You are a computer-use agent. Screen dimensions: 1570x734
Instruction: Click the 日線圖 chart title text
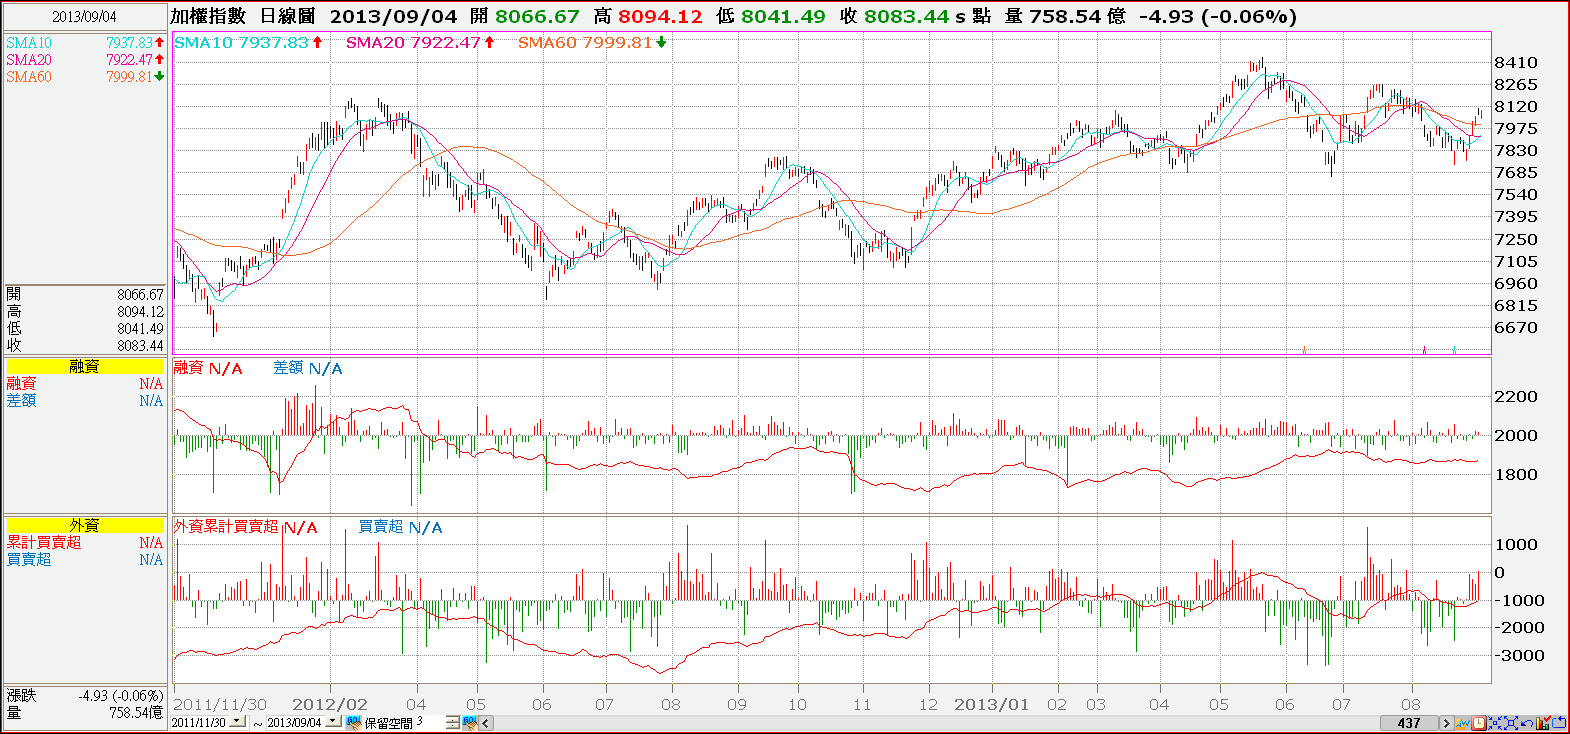pyautogui.click(x=288, y=16)
